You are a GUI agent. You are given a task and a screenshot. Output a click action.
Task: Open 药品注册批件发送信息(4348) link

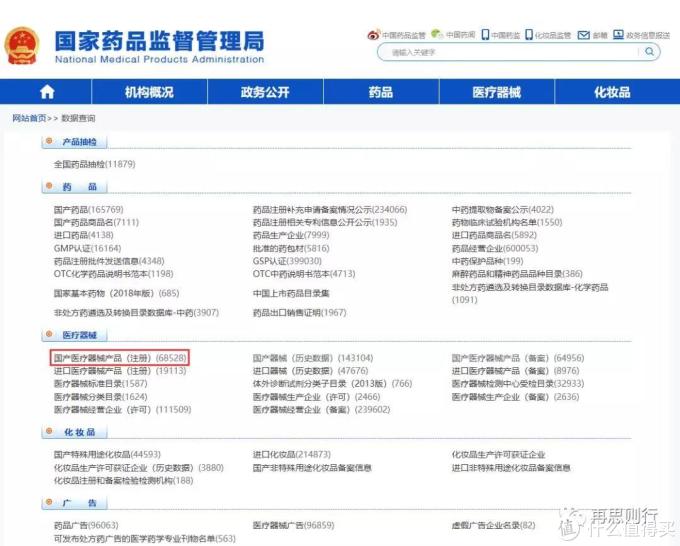click(109, 261)
